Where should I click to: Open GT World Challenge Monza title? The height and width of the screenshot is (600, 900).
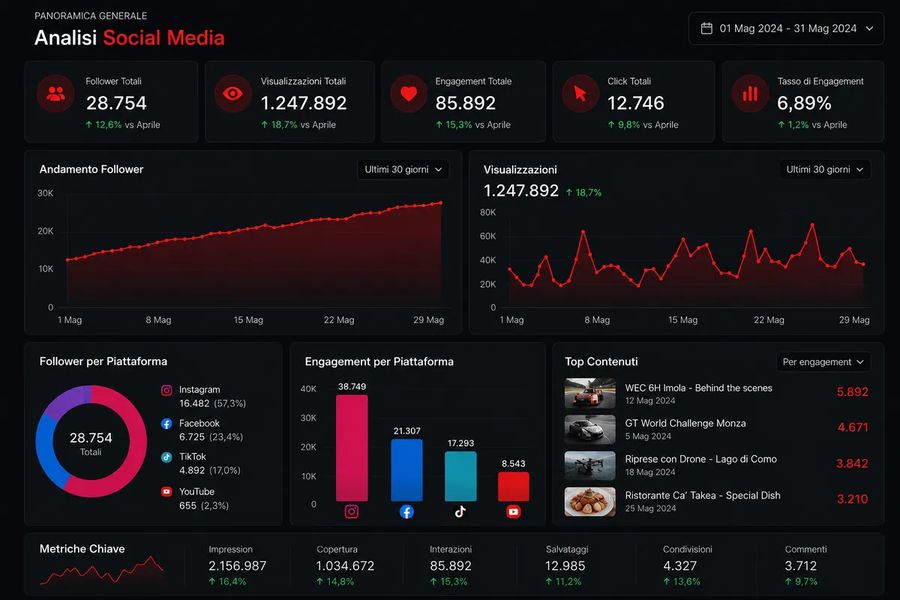click(x=685, y=423)
